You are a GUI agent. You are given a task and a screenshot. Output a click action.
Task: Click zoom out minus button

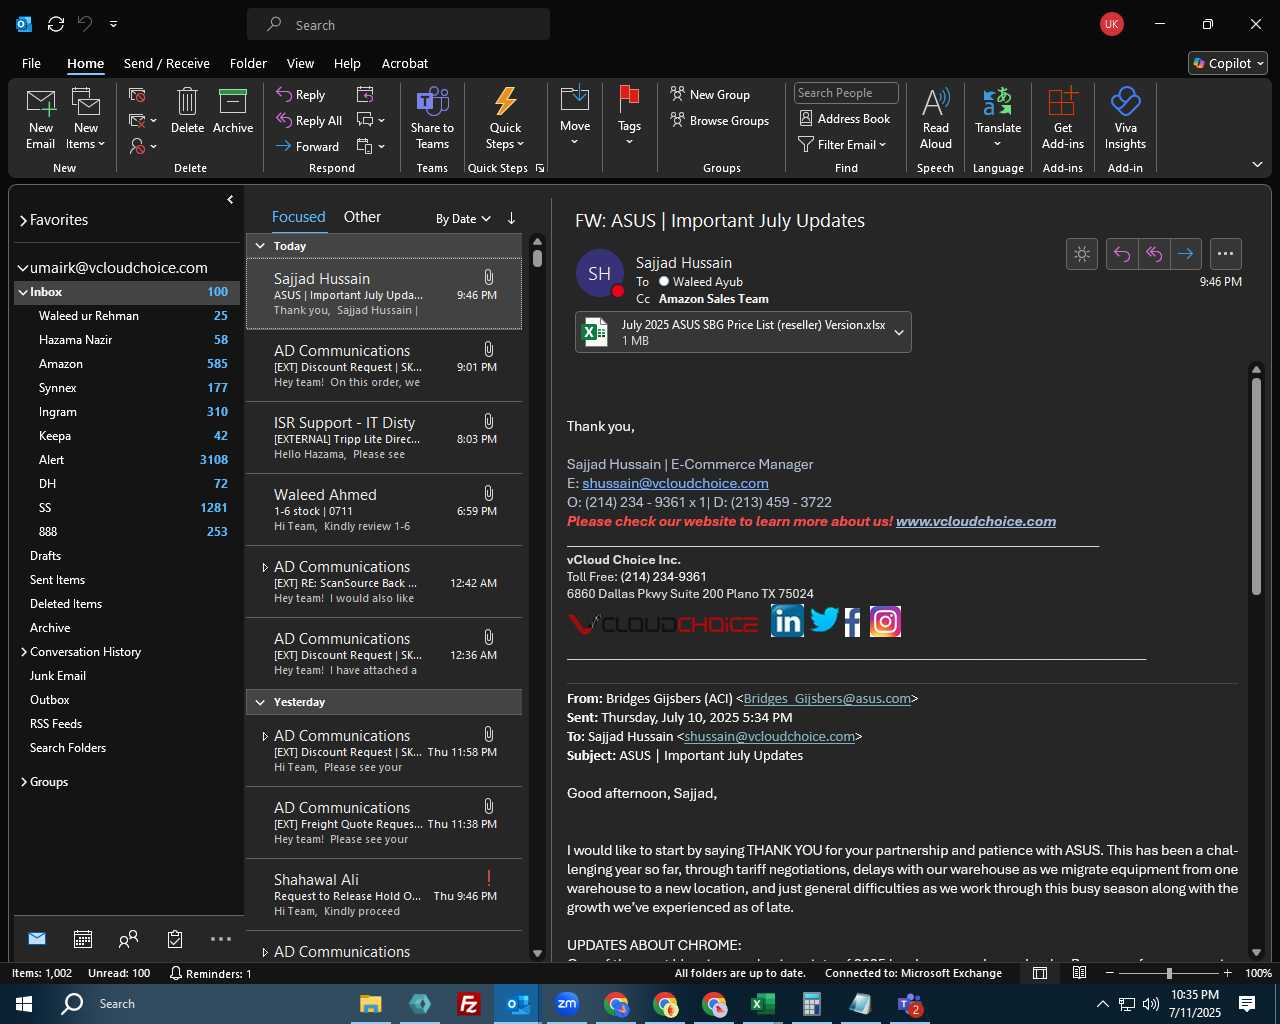[1109, 973]
